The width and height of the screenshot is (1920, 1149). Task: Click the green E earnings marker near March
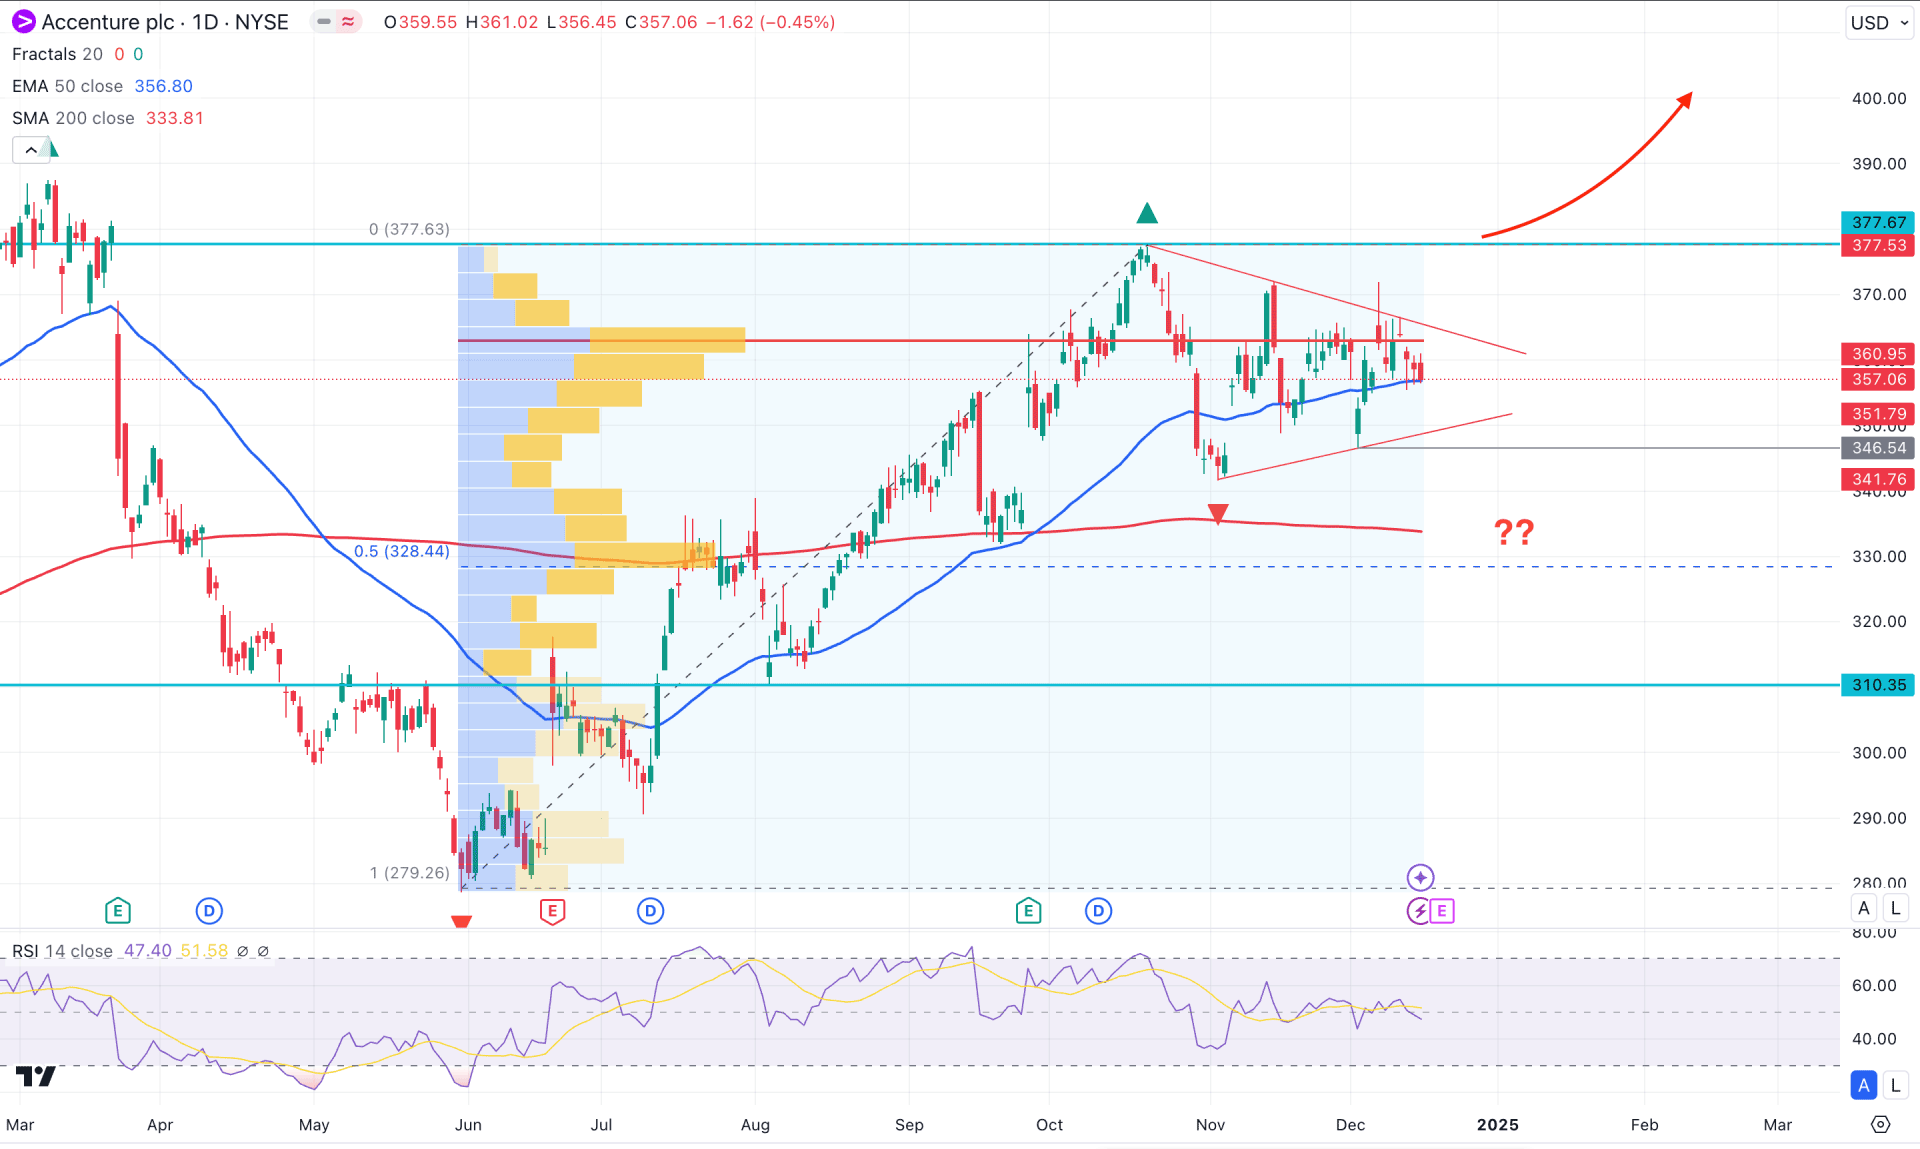pyautogui.click(x=117, y=911)
